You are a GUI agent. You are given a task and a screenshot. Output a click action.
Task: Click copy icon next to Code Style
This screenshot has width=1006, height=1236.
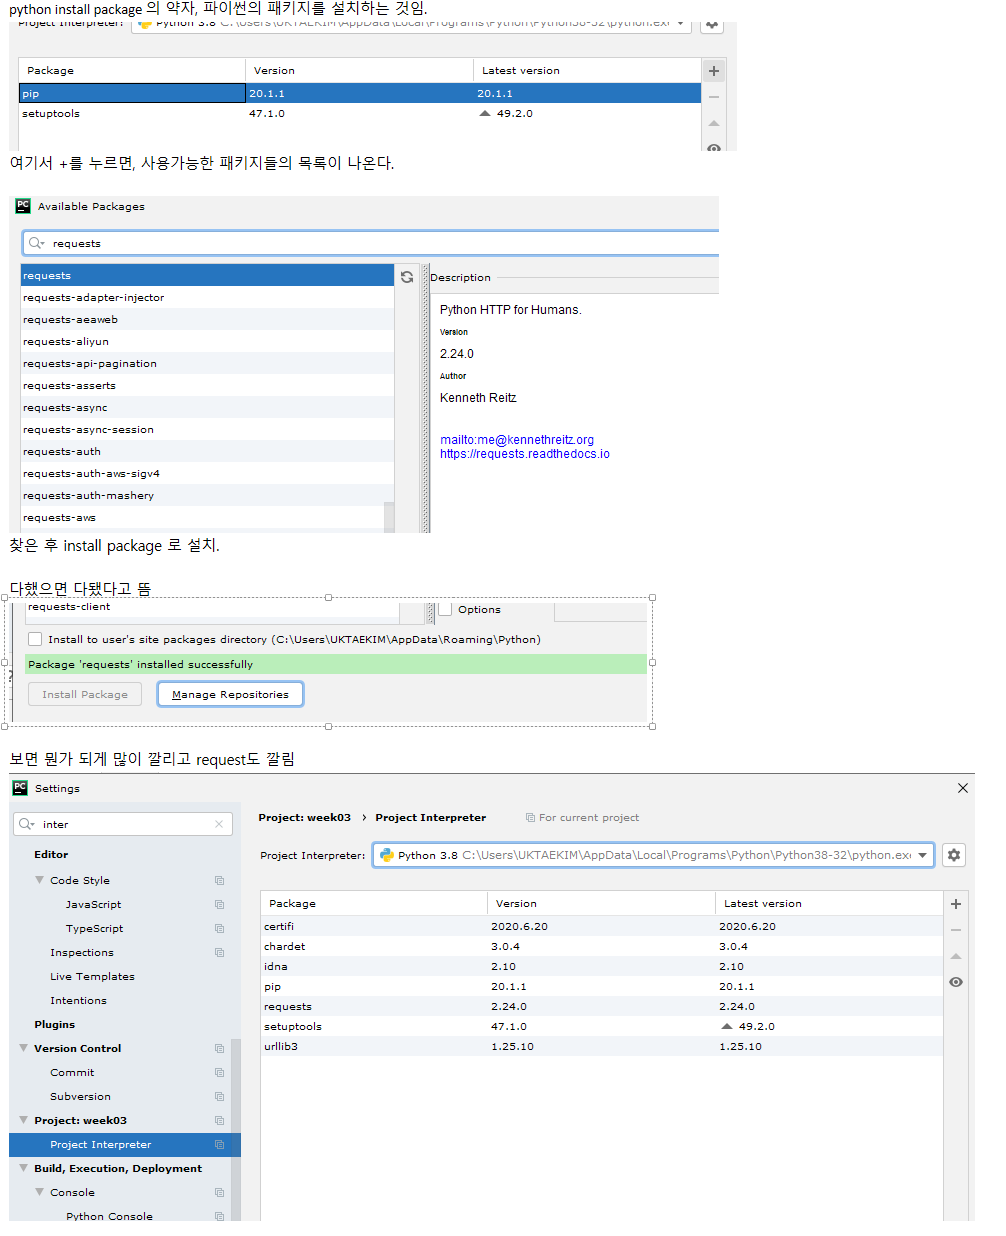(x=219, y=880)
